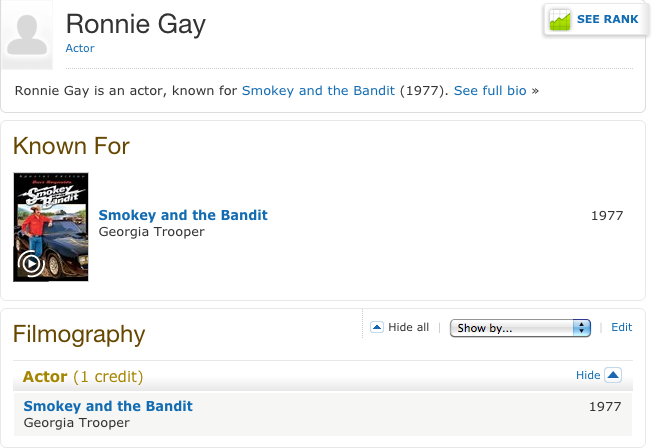
Task: Collapse the Actor (1 credit) section header
Action: pos(84,377)
